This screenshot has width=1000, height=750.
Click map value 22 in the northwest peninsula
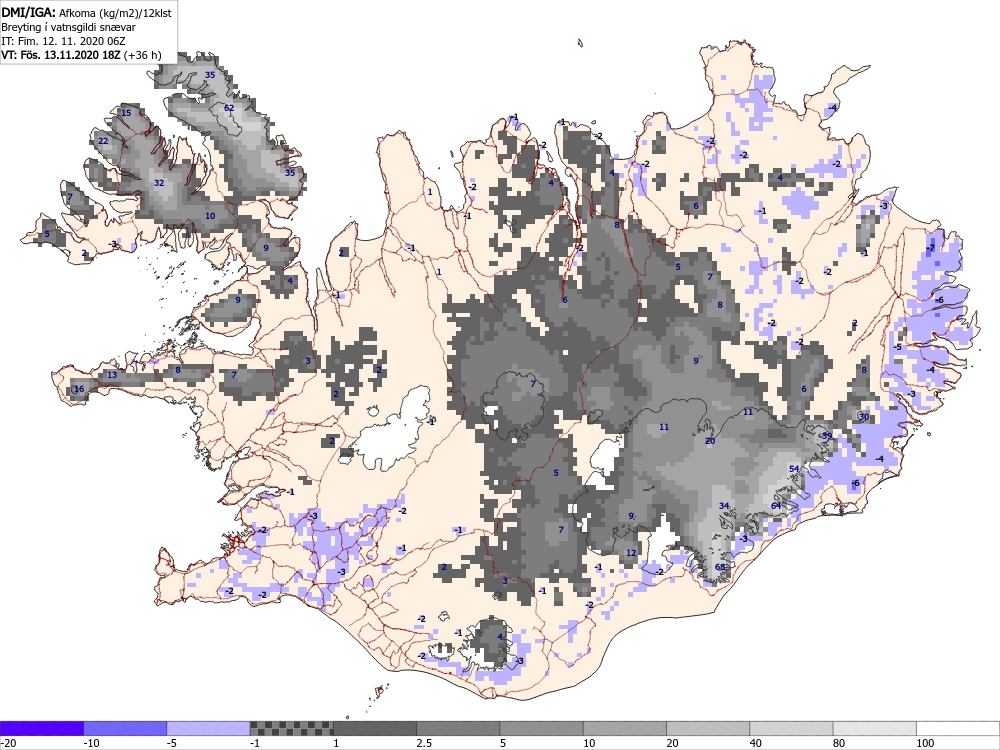pos(103,141)
